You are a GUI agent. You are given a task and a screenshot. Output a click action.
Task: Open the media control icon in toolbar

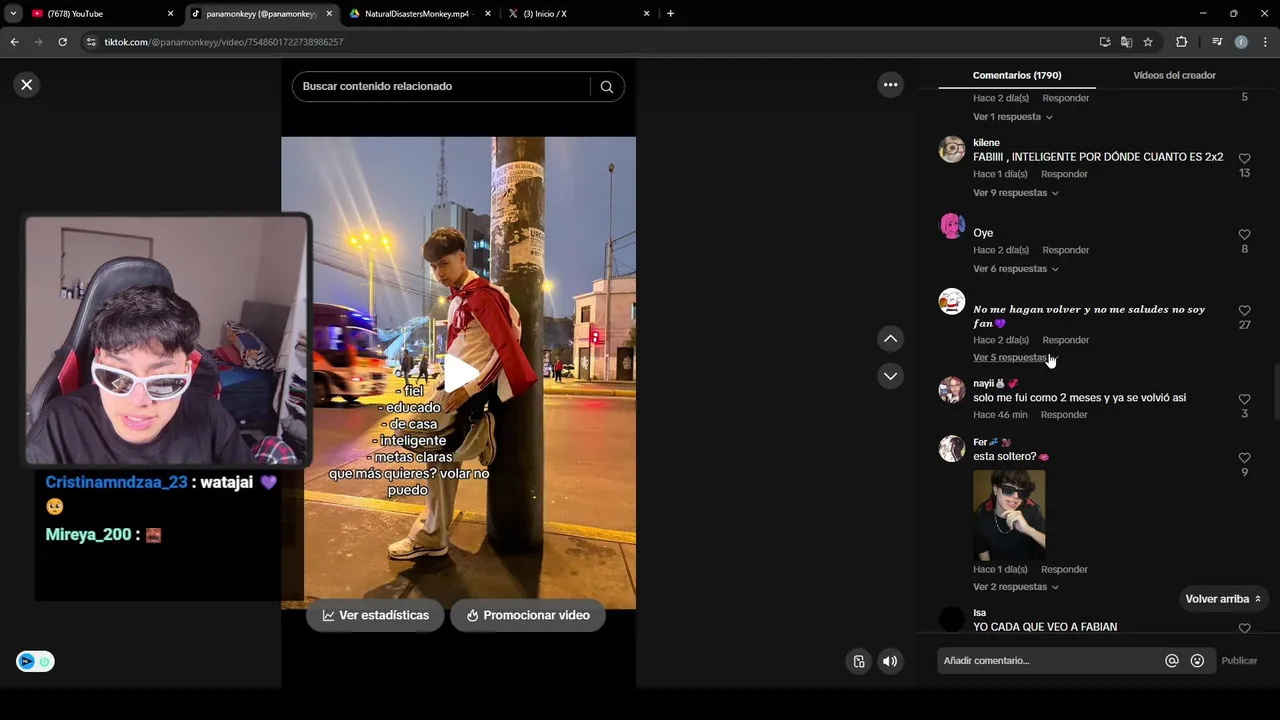tap(1217, 42)
